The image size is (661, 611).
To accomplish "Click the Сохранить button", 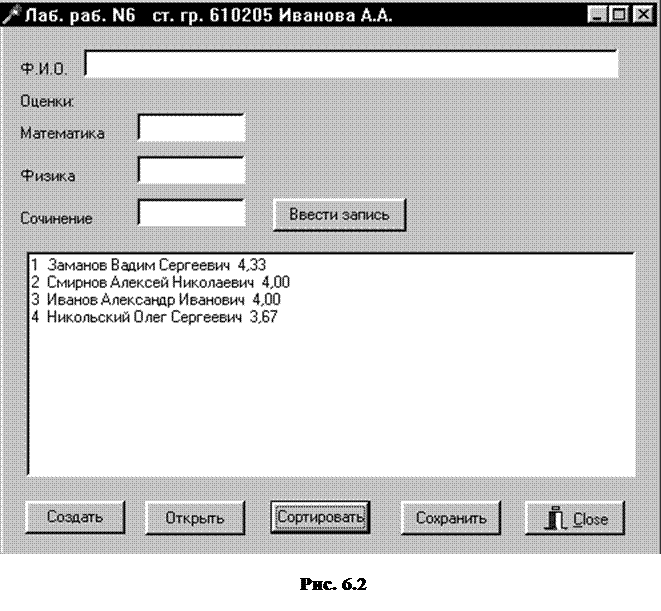I will pyautogui.click(x=451, y=517).
